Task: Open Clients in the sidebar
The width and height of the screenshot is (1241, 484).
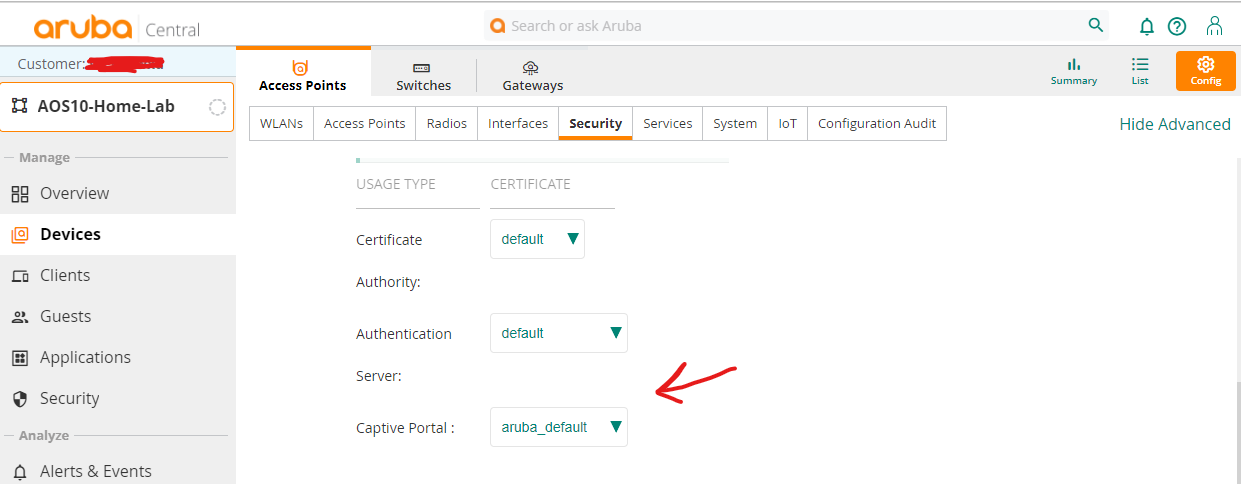Action: [65, 275]
